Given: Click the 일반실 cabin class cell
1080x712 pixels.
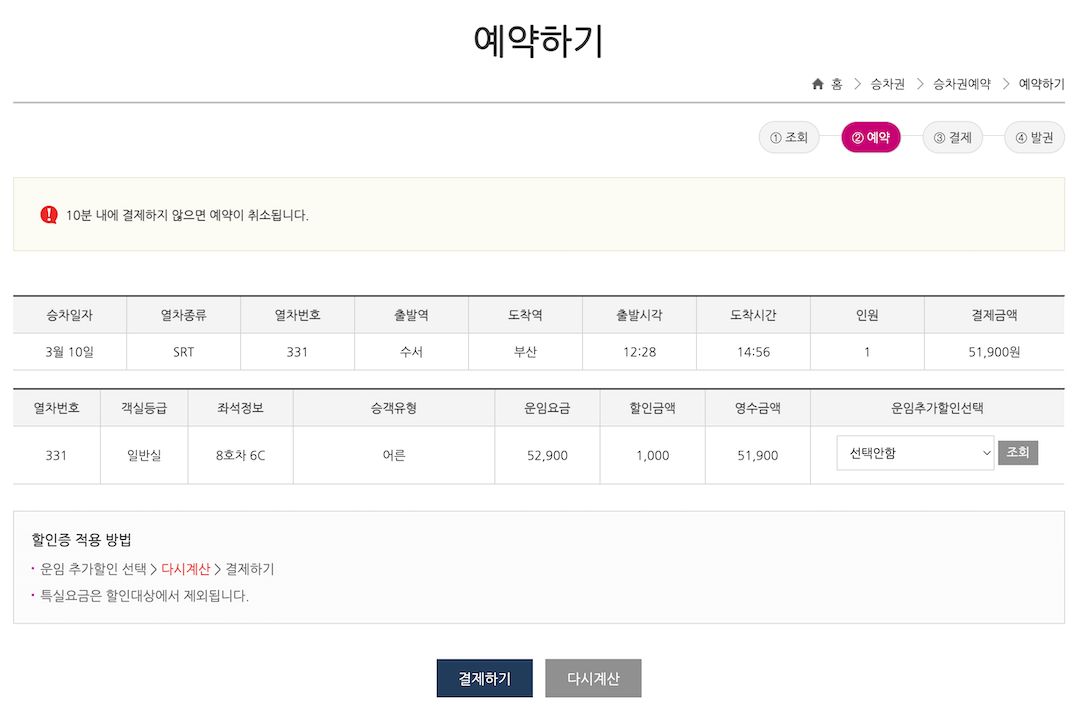Looking at the screenshot, I should point(144,455).
